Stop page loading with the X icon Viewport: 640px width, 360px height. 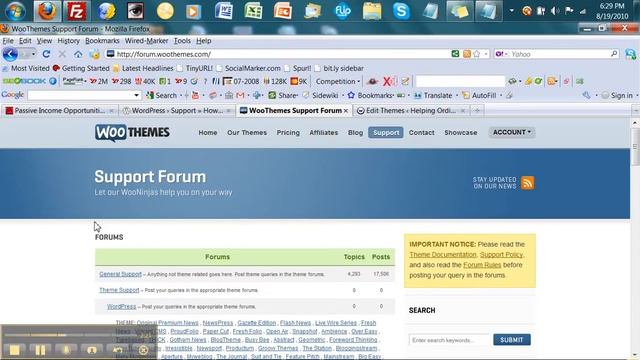coord(62,54)
